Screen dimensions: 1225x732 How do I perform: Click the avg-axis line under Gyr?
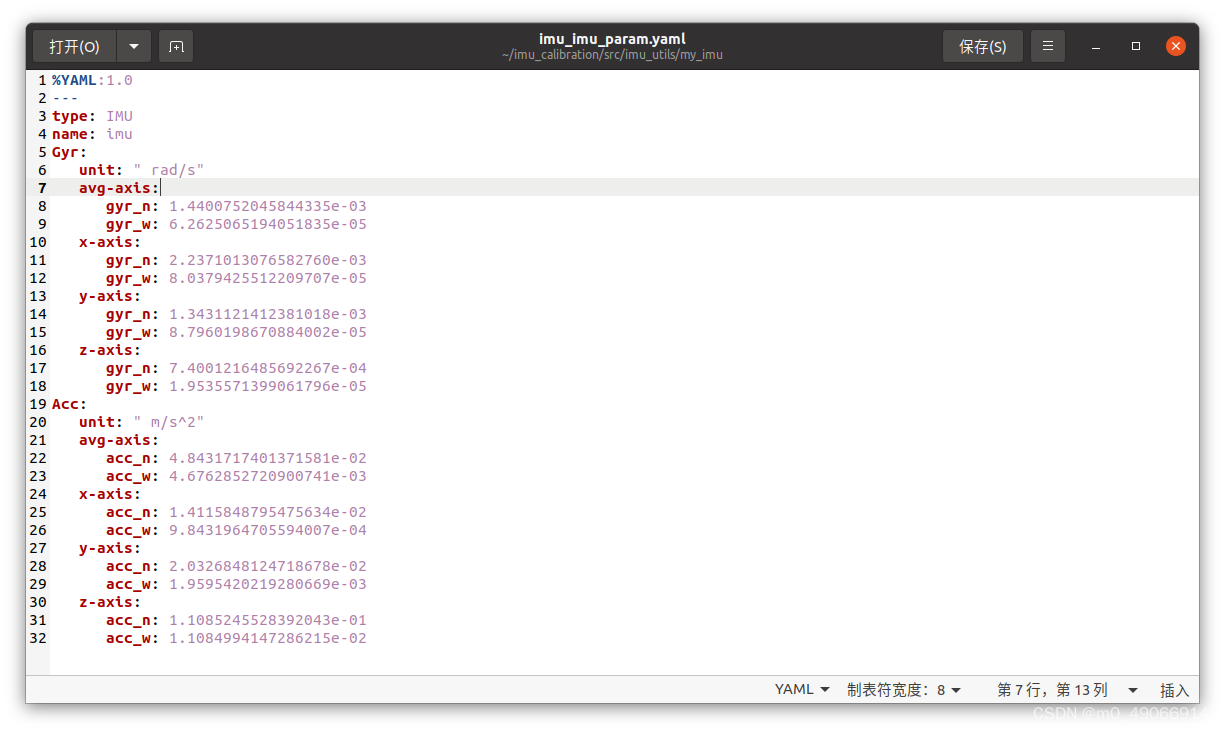pyautogui.click(x=117, y=187)
